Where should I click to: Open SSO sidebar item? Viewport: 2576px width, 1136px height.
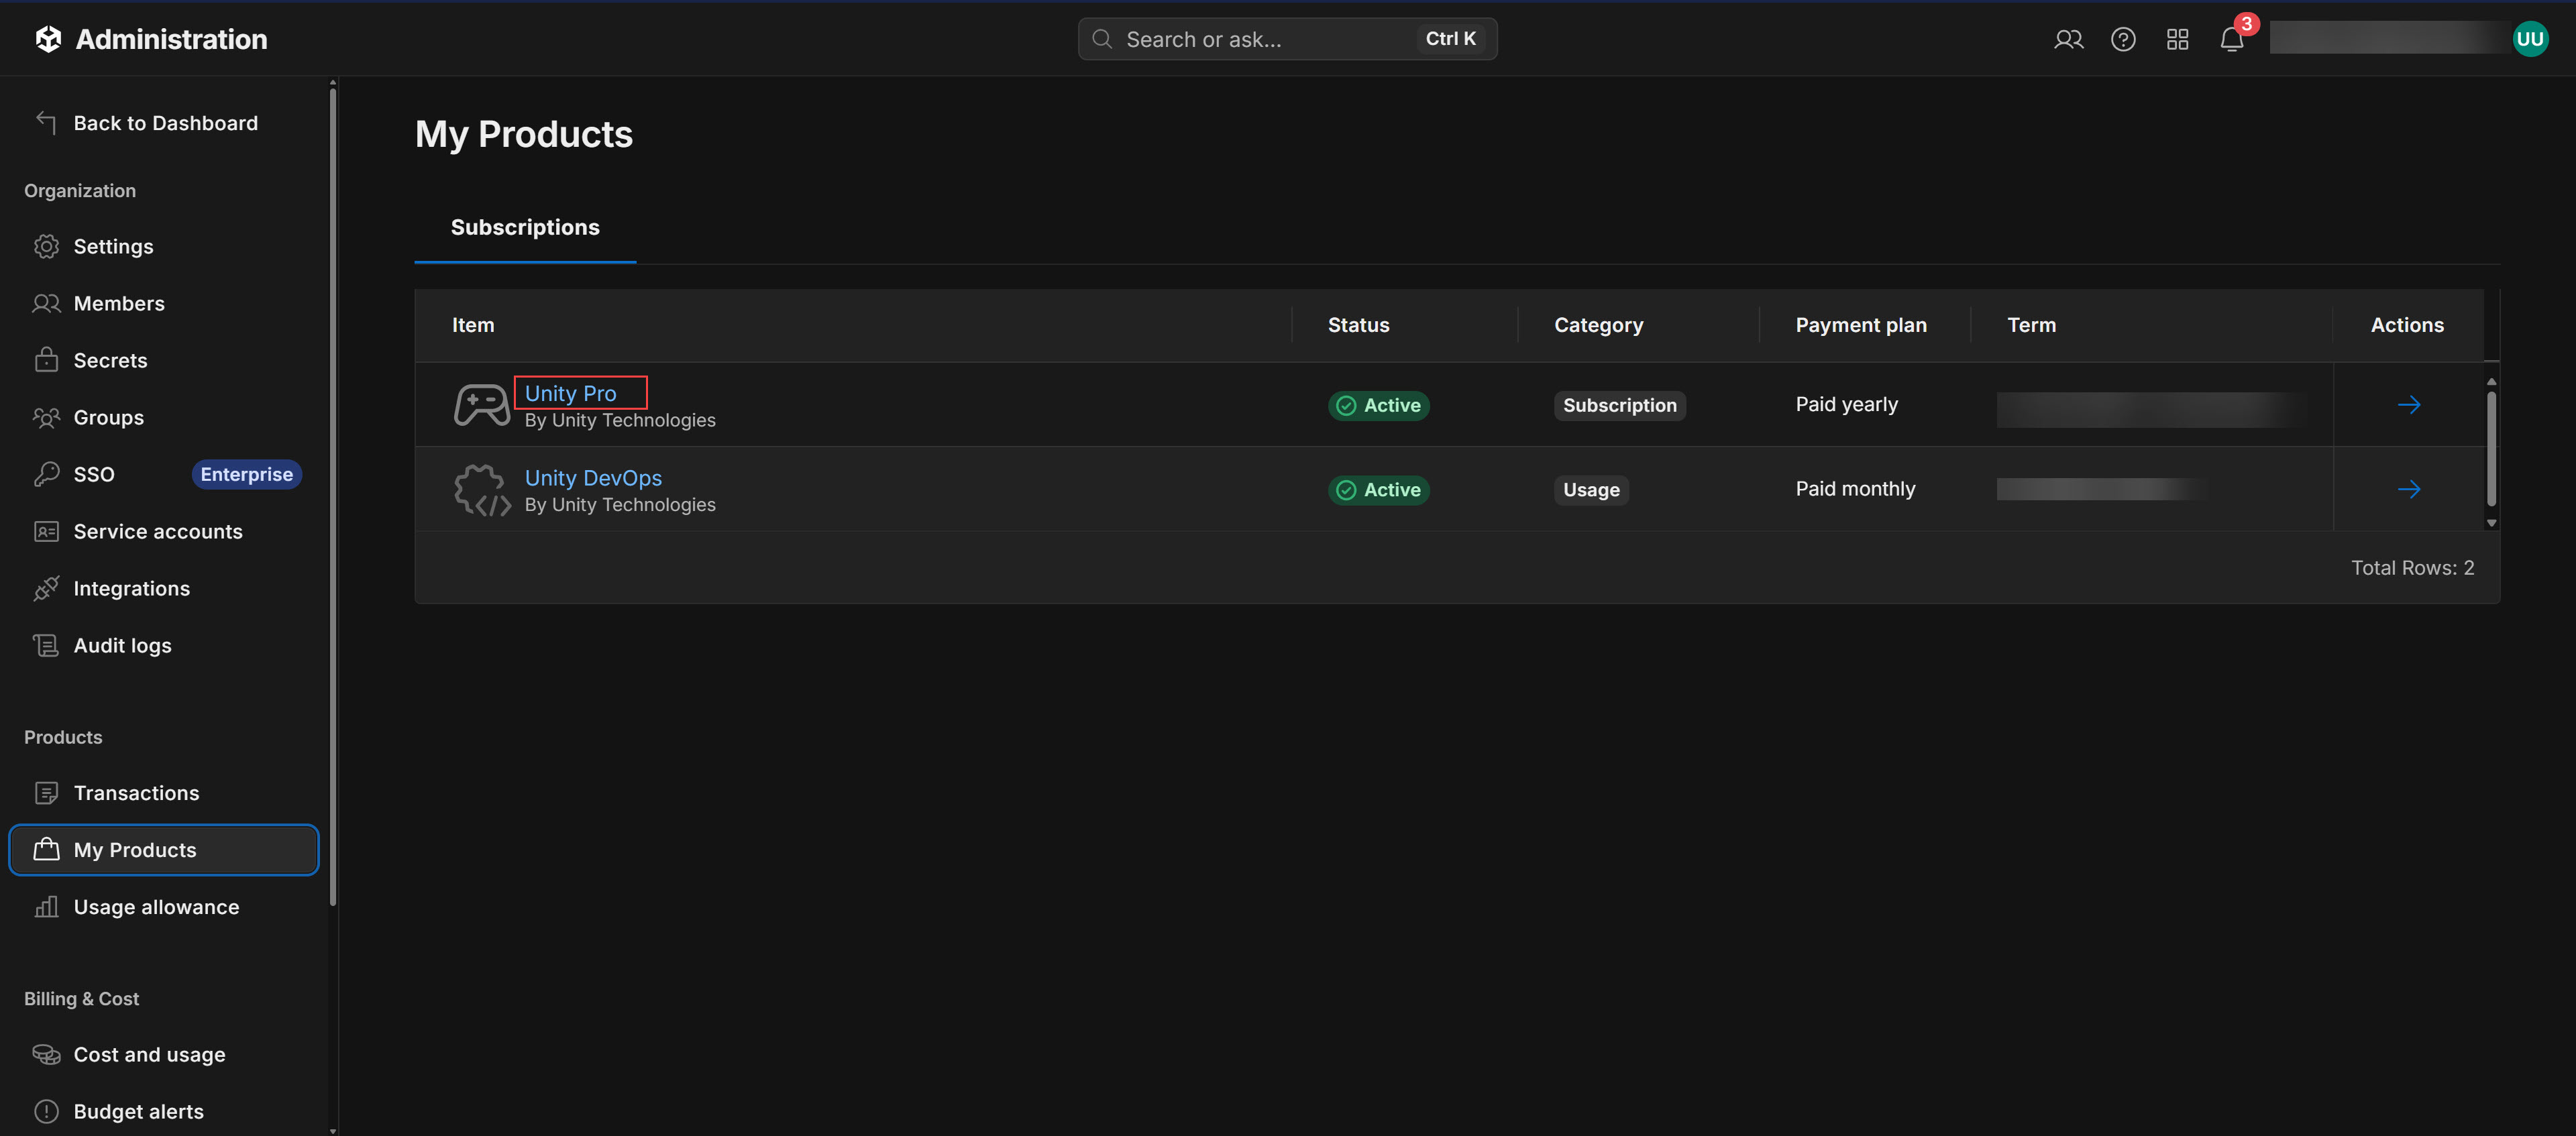[164, 474]
